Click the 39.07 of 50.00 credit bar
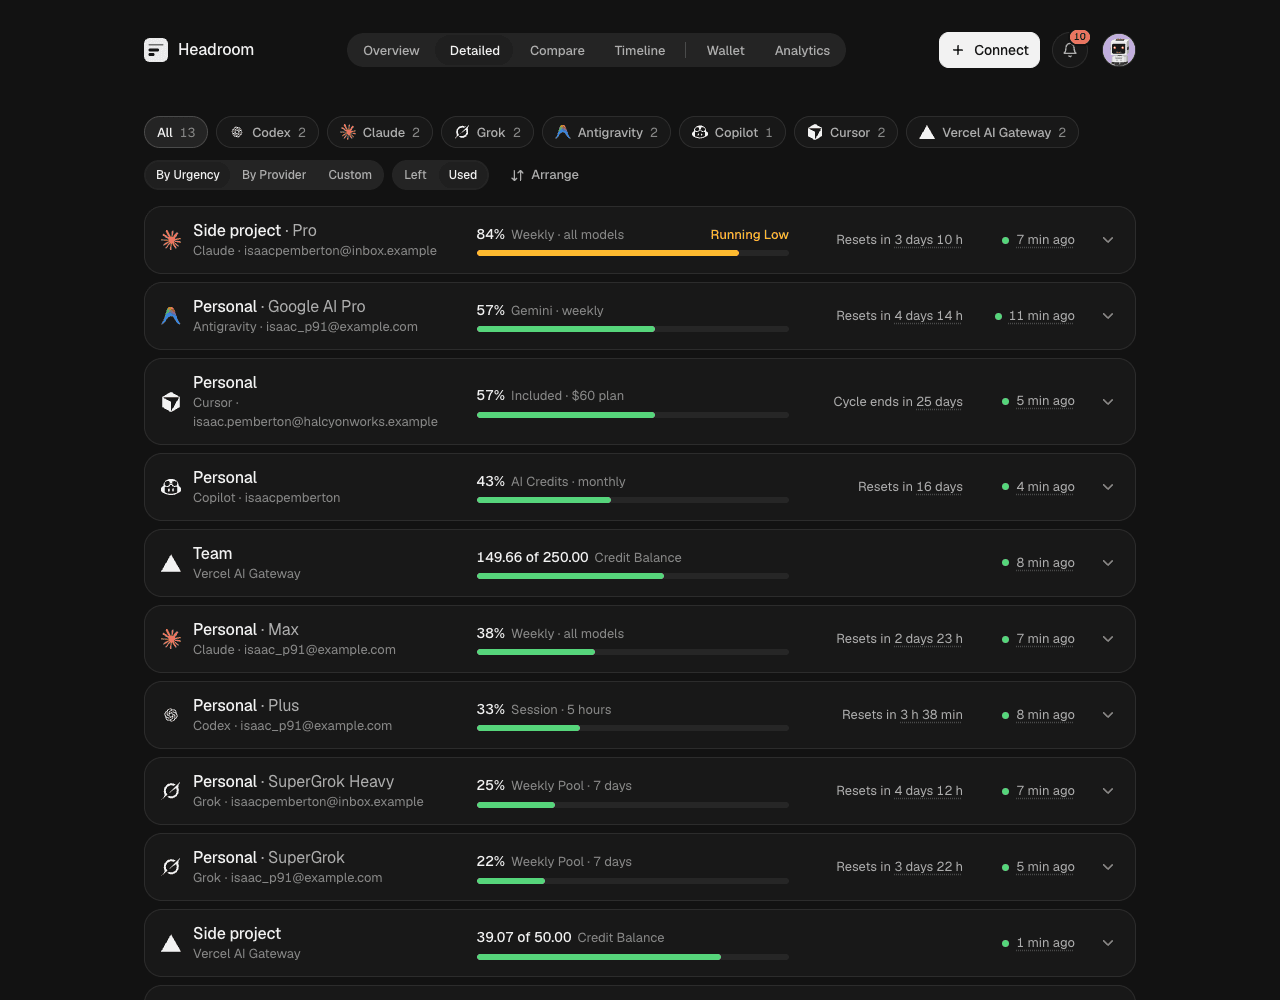The width and height of the screenshot is (1280, 1000). tap(633, 956)
